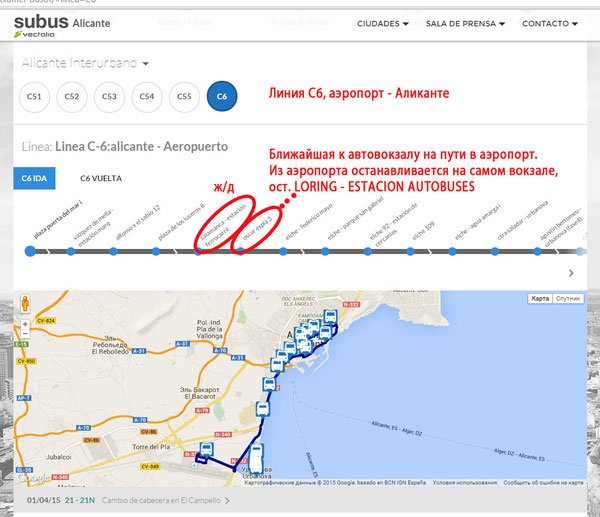Expand the Sala de Prensa menu
This screenshot has width=600, height=517.
click(466, 23)
